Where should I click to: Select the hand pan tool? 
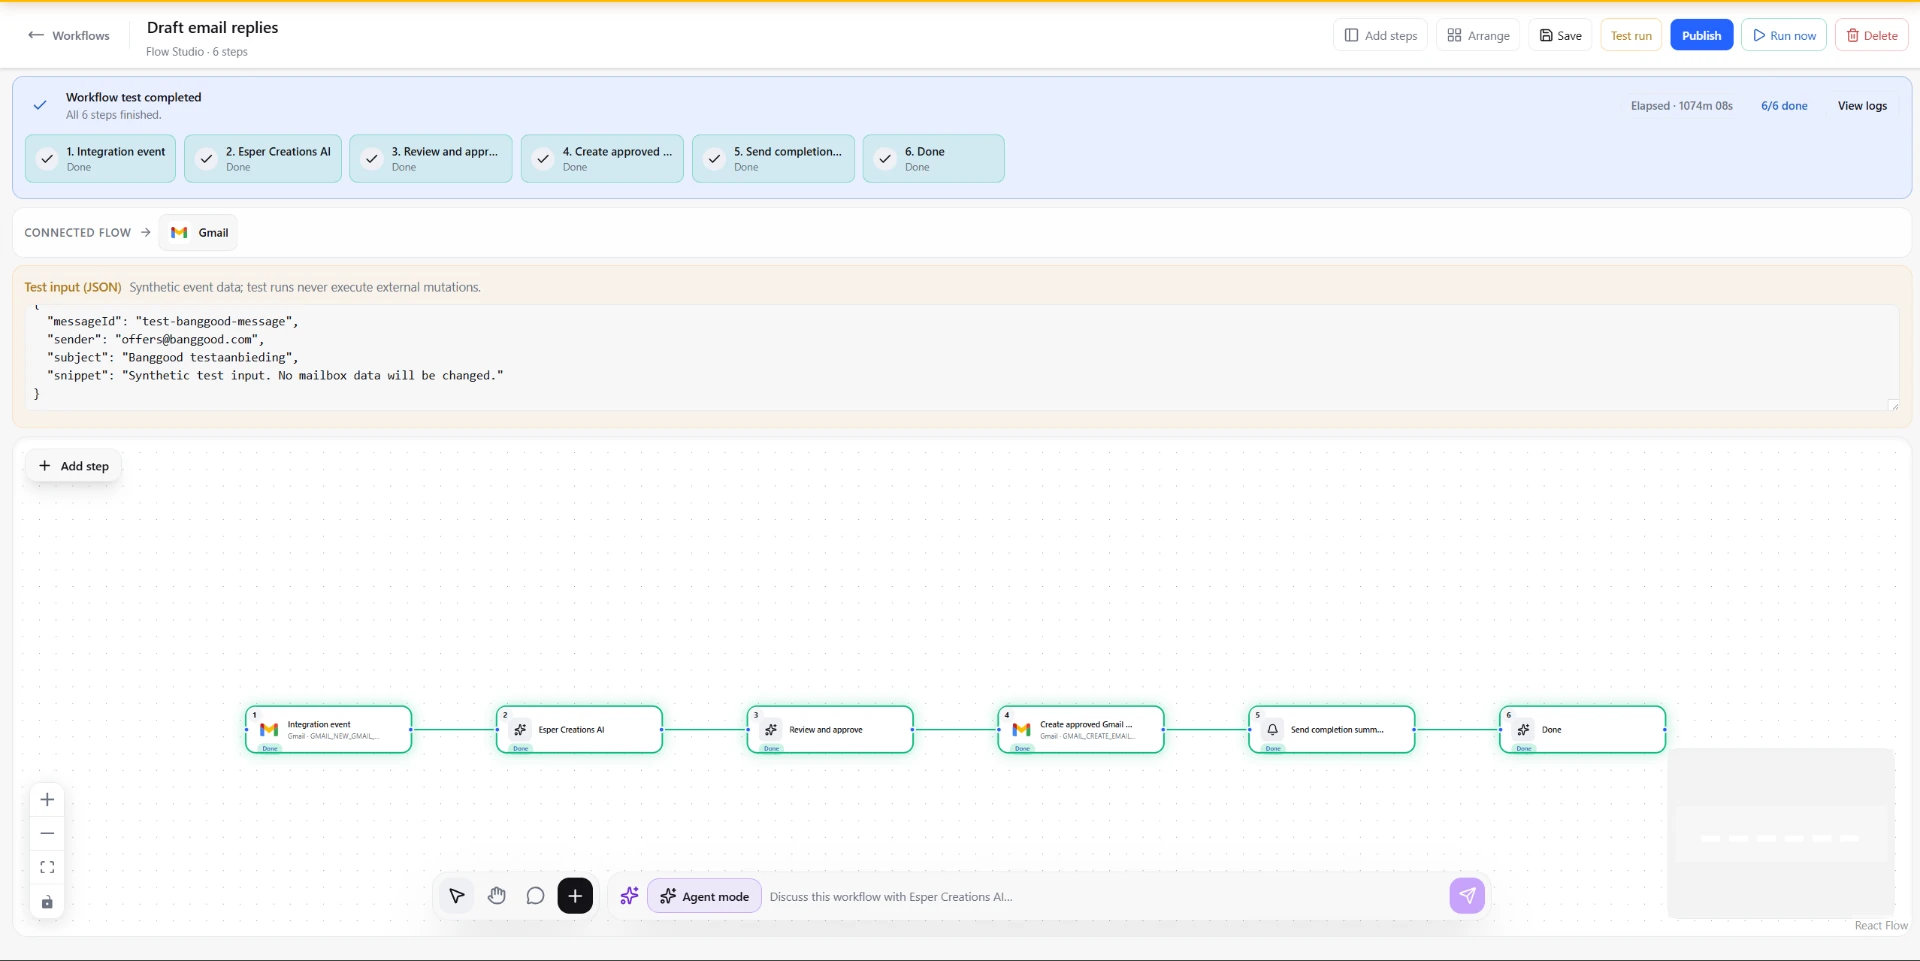click(x=497, y=896)
